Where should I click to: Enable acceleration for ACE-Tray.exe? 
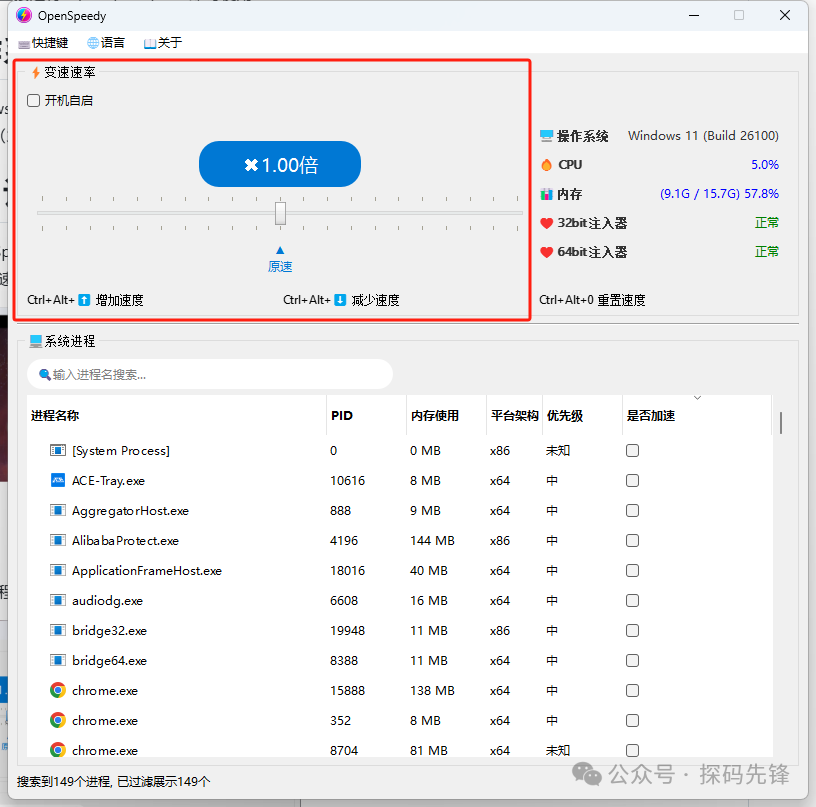pyautogui.click(x=632, y=481)
